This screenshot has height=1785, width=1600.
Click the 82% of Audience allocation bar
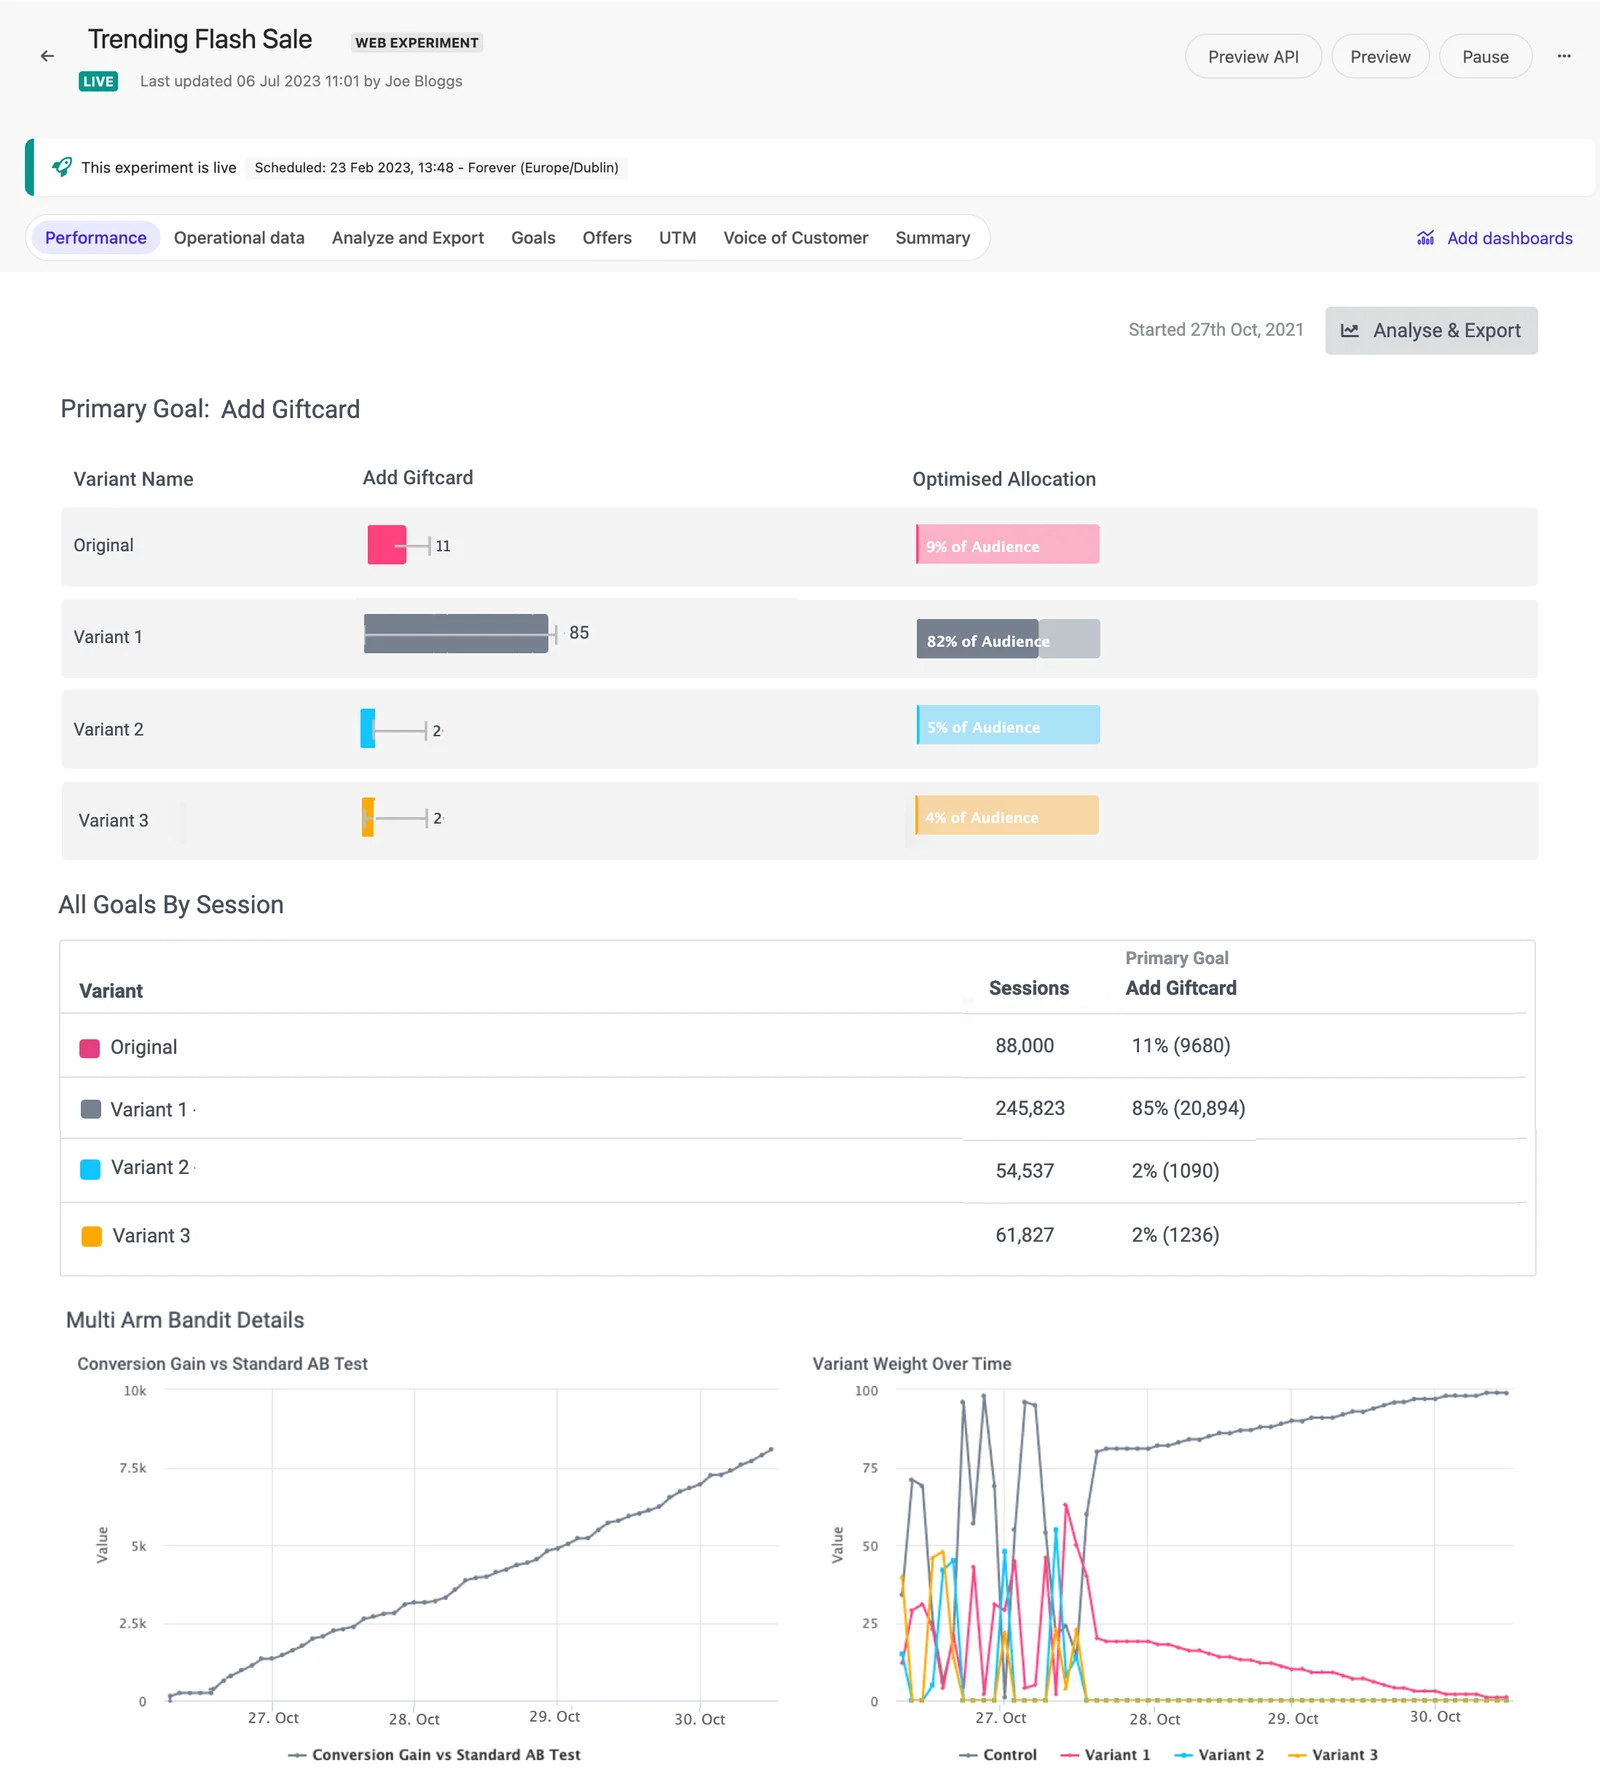click(1008, 639)
